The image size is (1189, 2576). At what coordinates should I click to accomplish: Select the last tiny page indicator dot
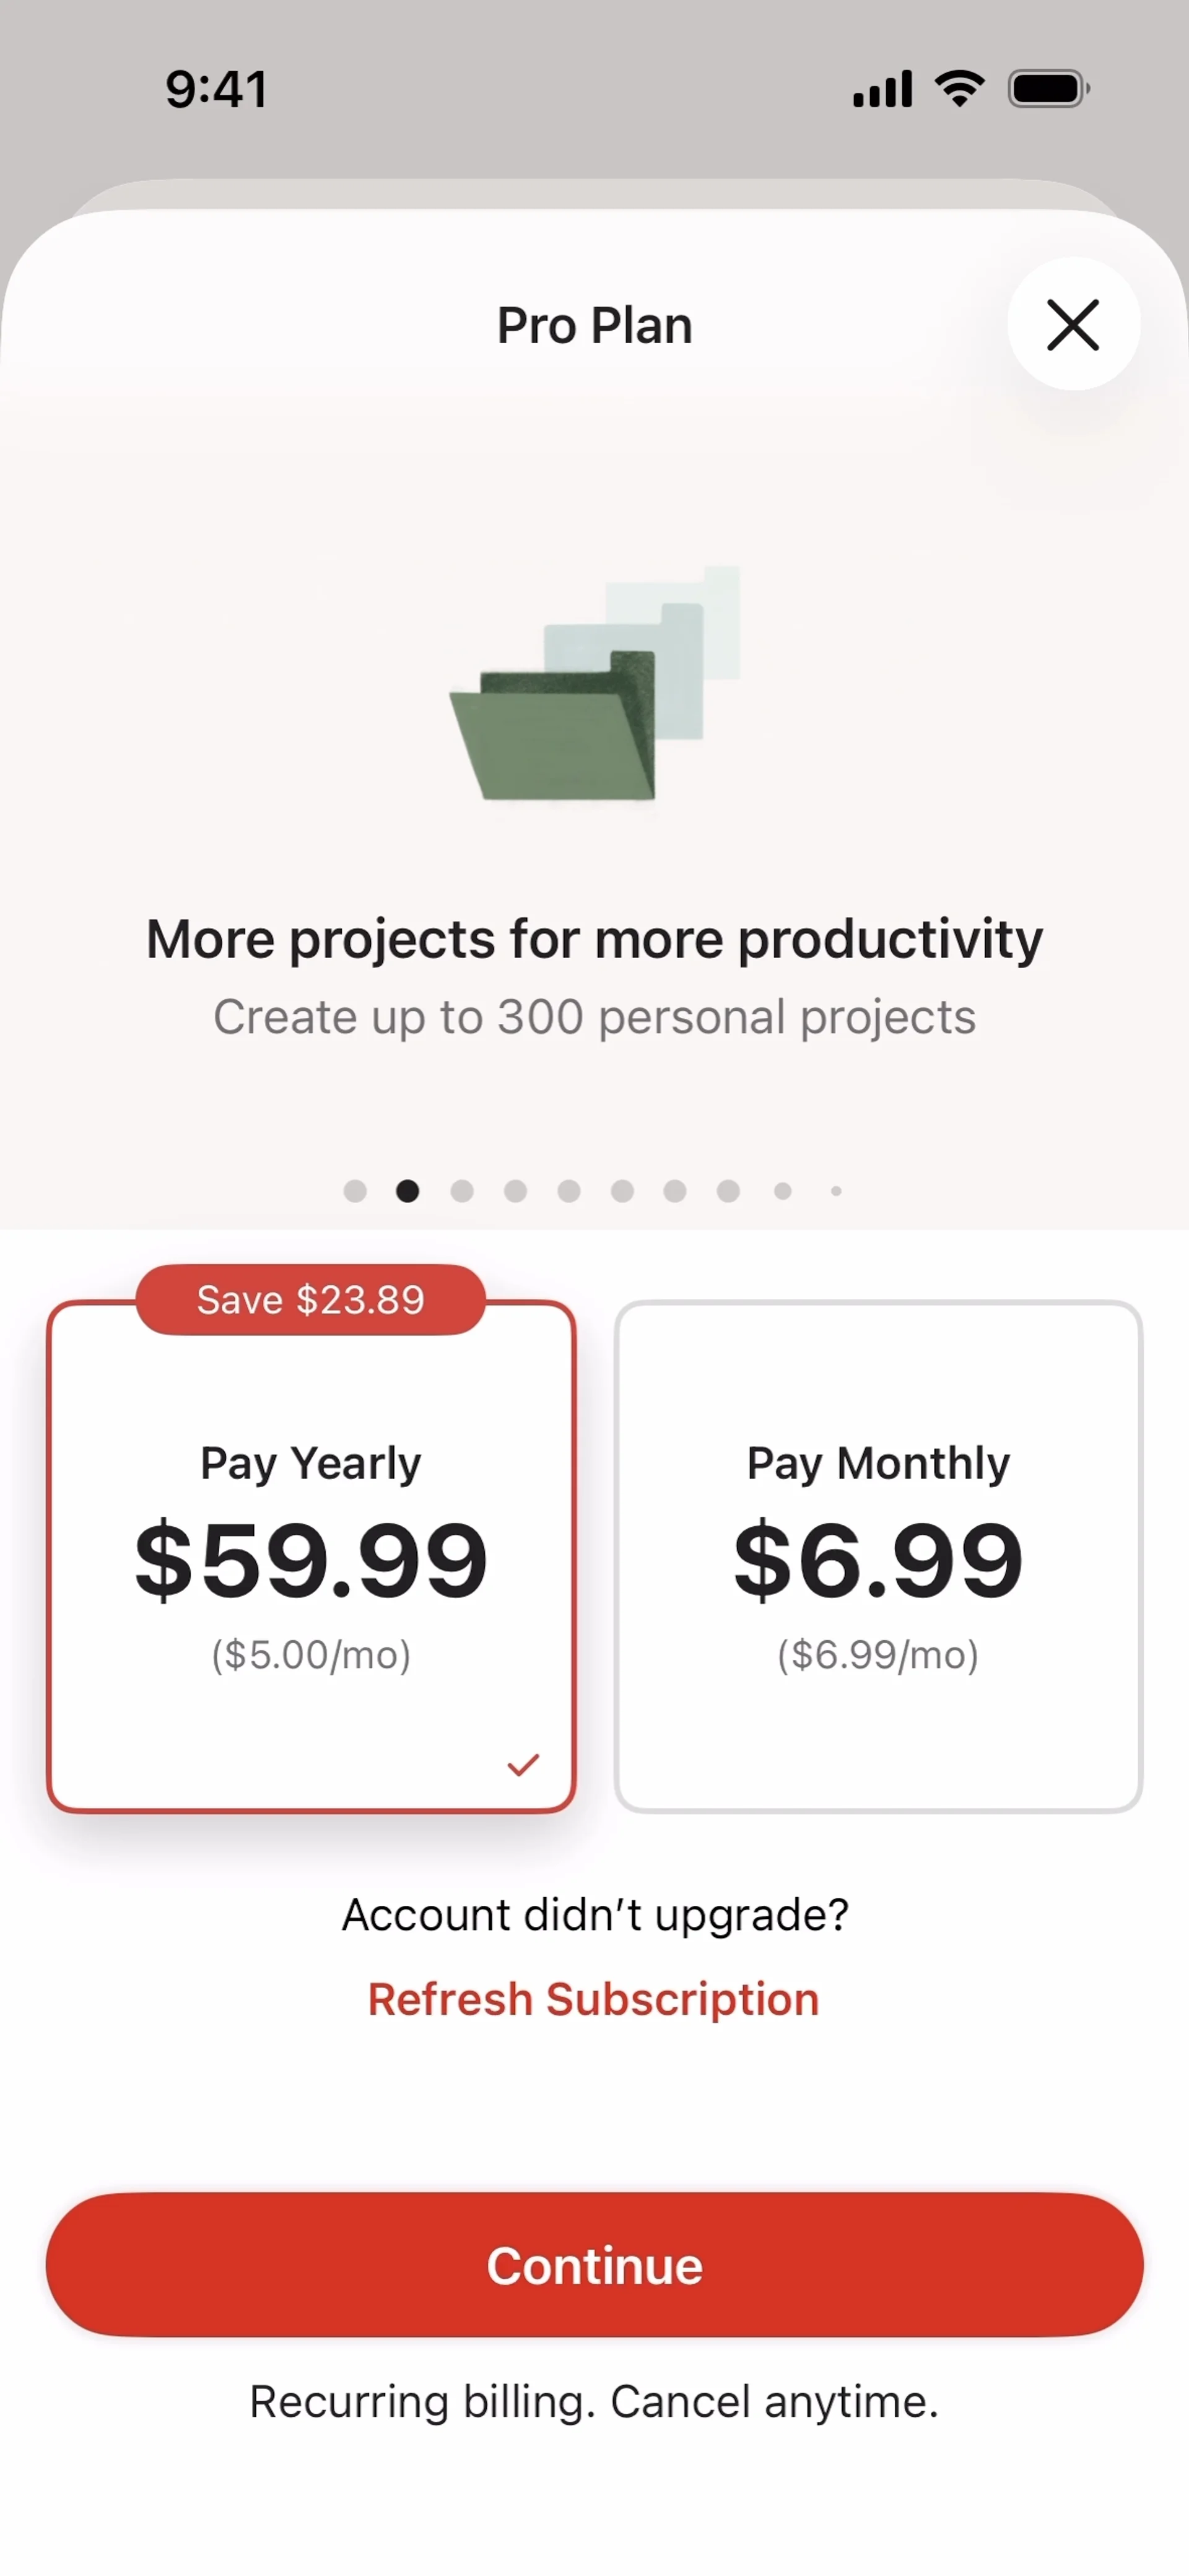pyautogui.click(x=836, y=1191)
